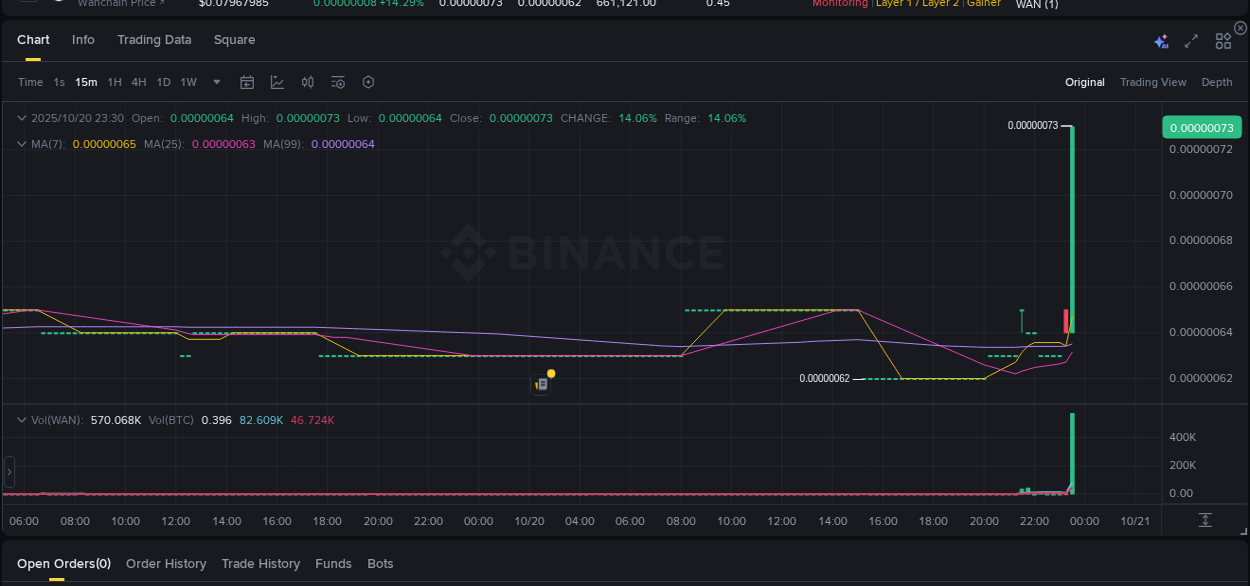
Task: Click the Gainer tag link
Action: click(984, 4)
